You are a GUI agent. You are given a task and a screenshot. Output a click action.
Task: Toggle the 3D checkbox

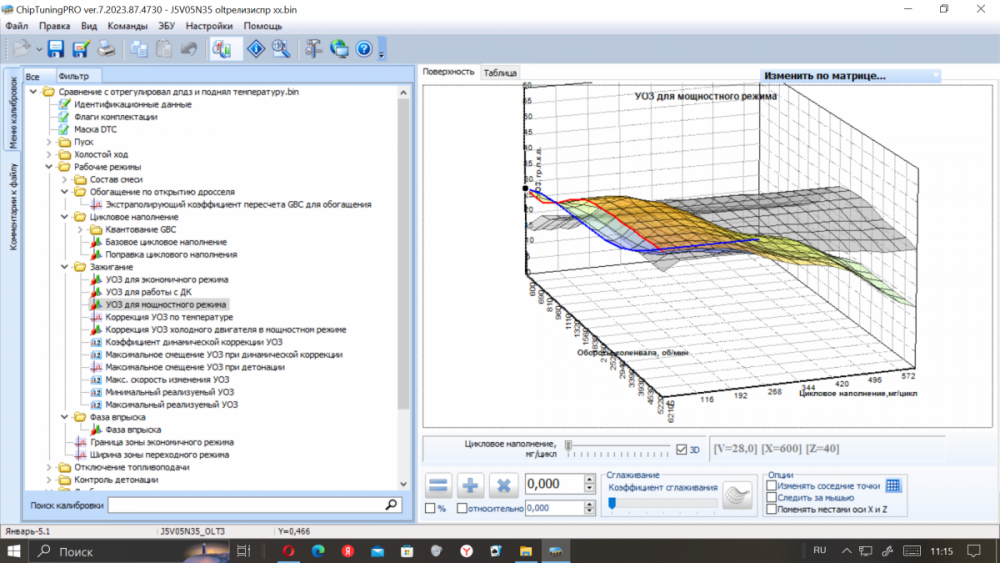pyautogui.click(x=682, y=449)
